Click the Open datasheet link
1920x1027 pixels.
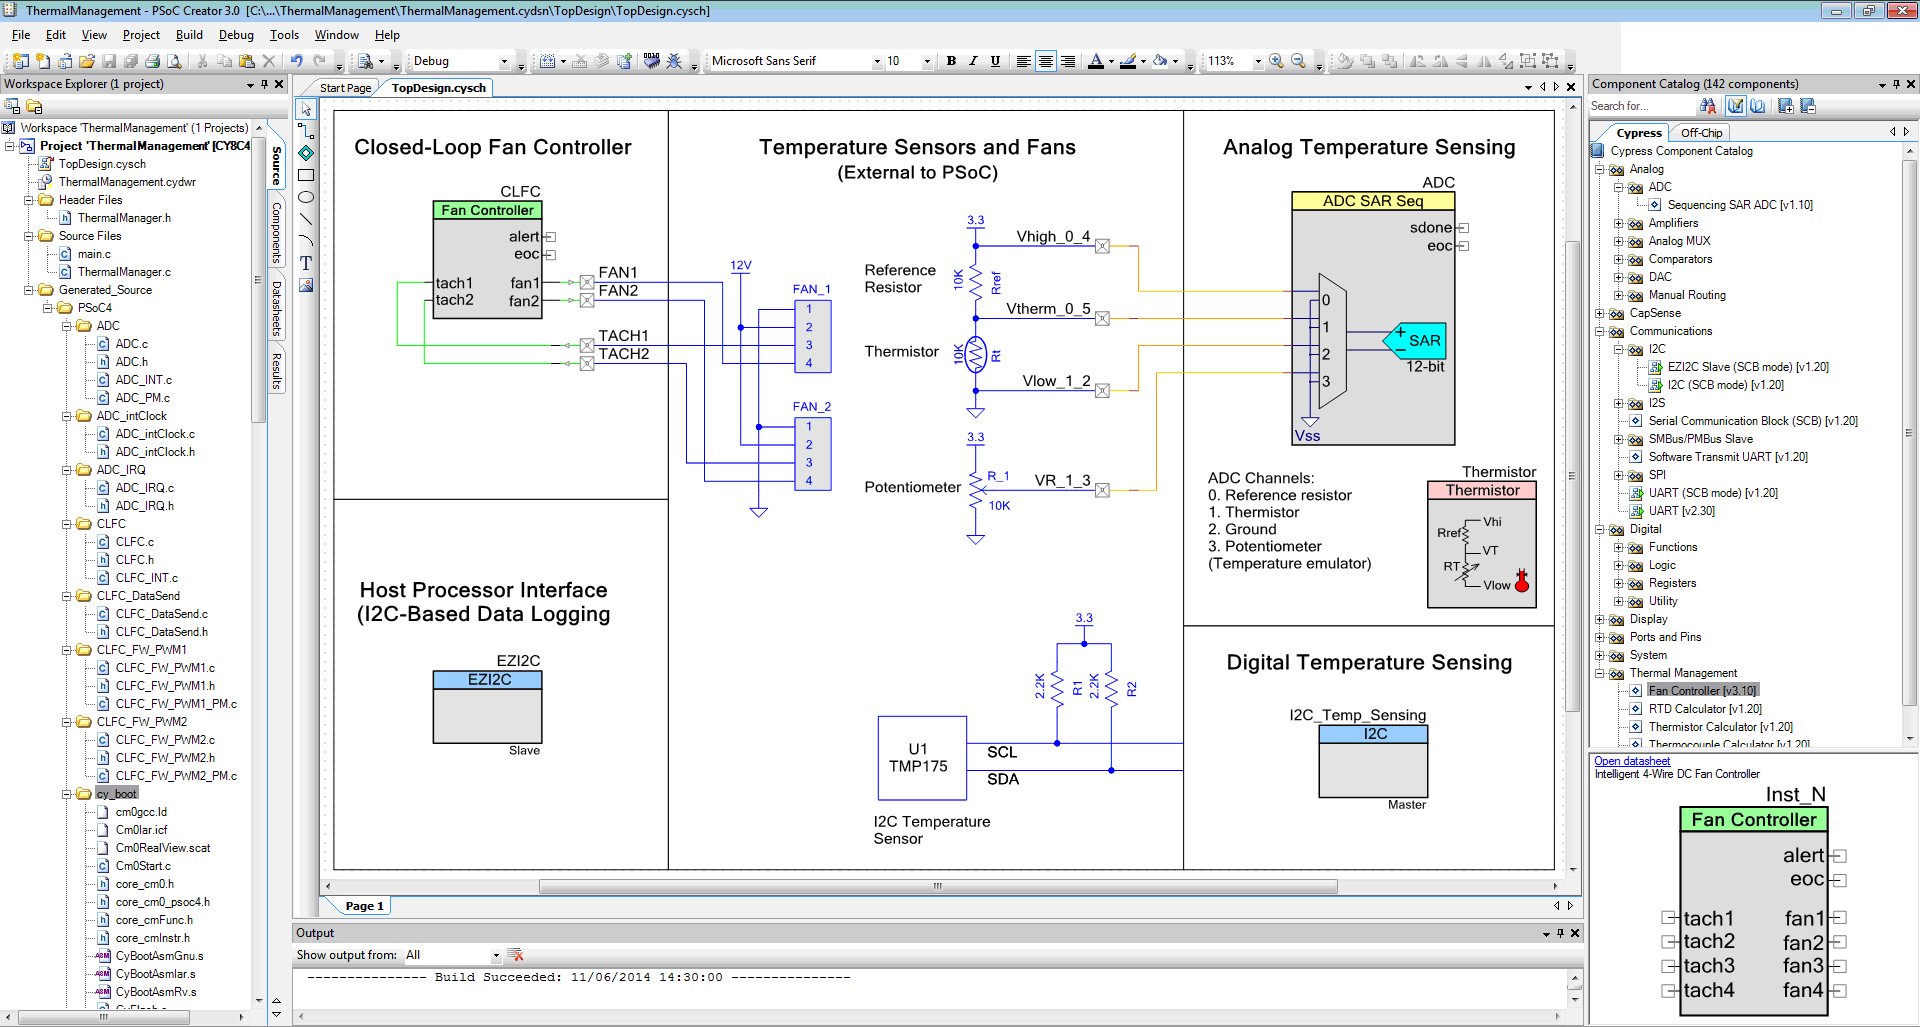click(x=1632, y=761)
